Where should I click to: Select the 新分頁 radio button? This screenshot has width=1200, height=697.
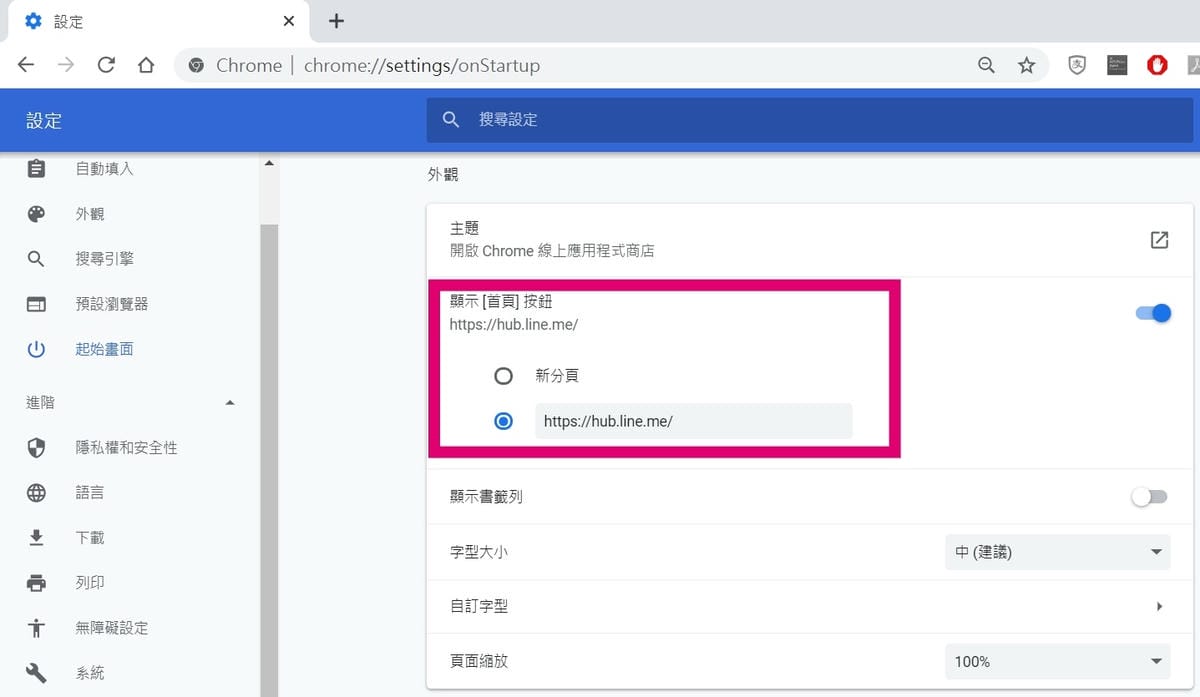503,376
